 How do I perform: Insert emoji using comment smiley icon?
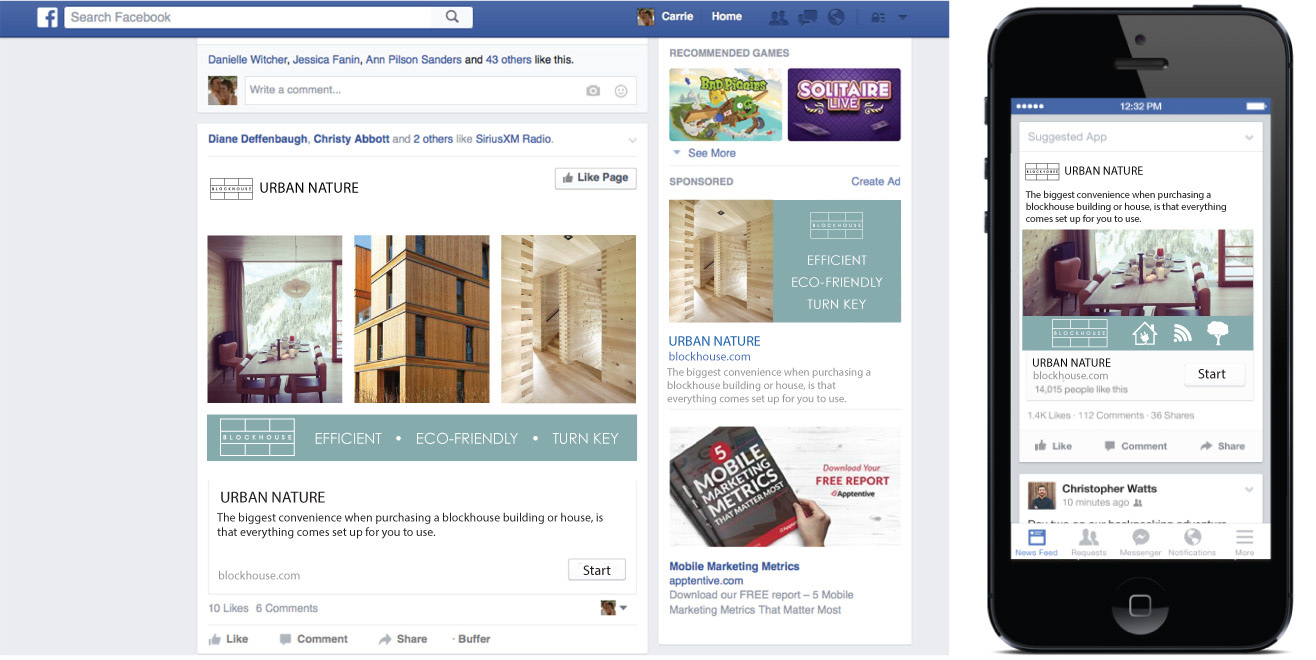click(621, 90)
